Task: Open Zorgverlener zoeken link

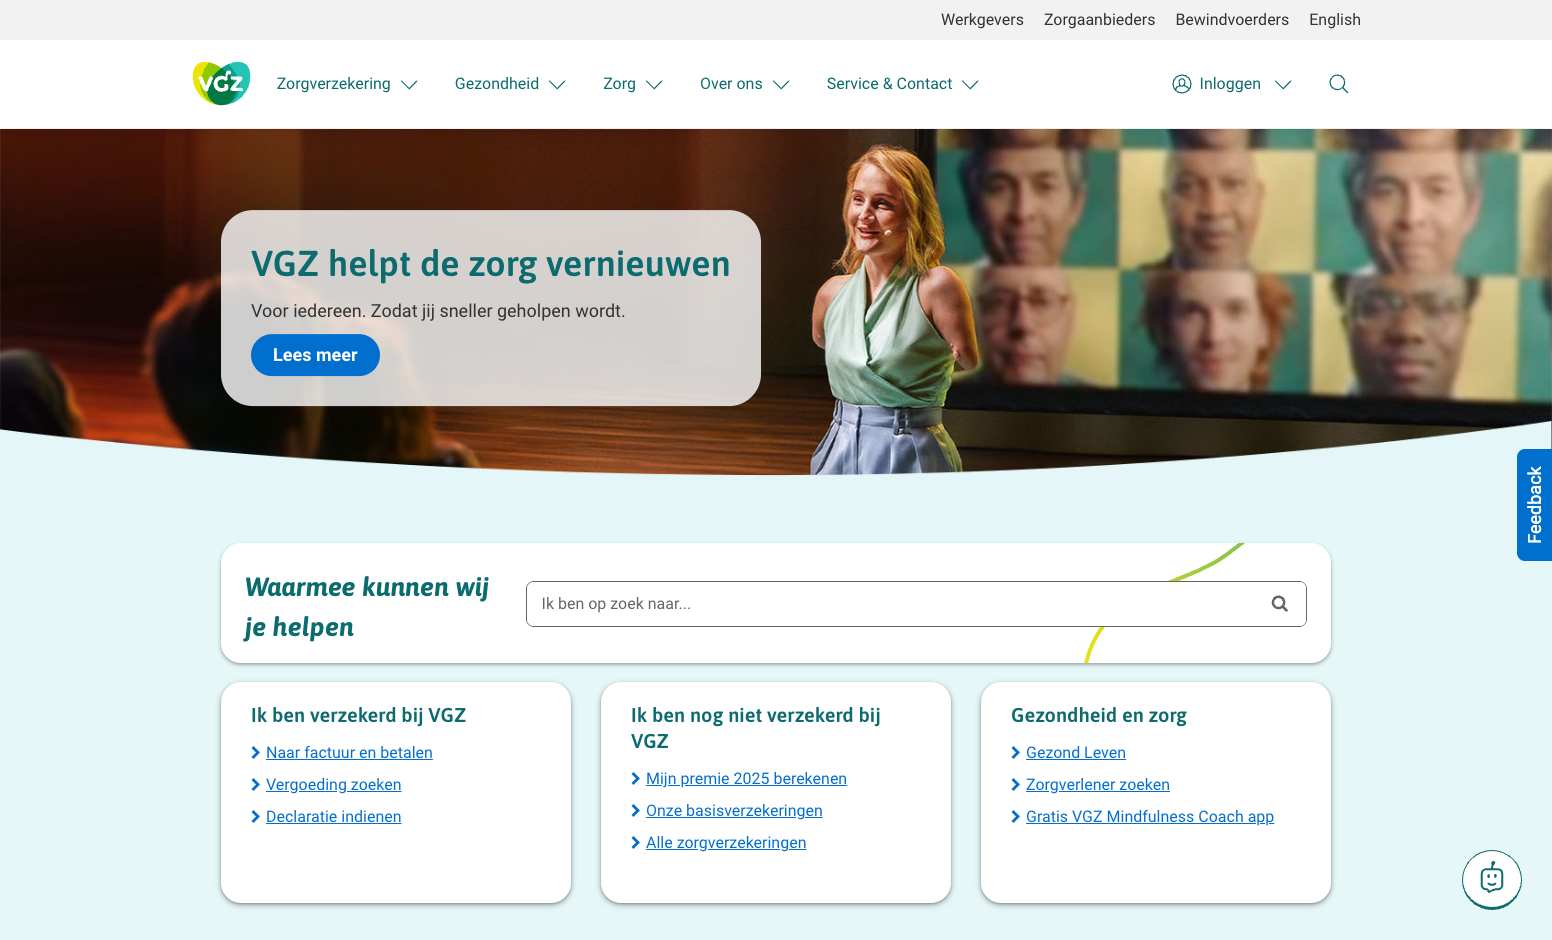Action: click(x=1098, y=785)
